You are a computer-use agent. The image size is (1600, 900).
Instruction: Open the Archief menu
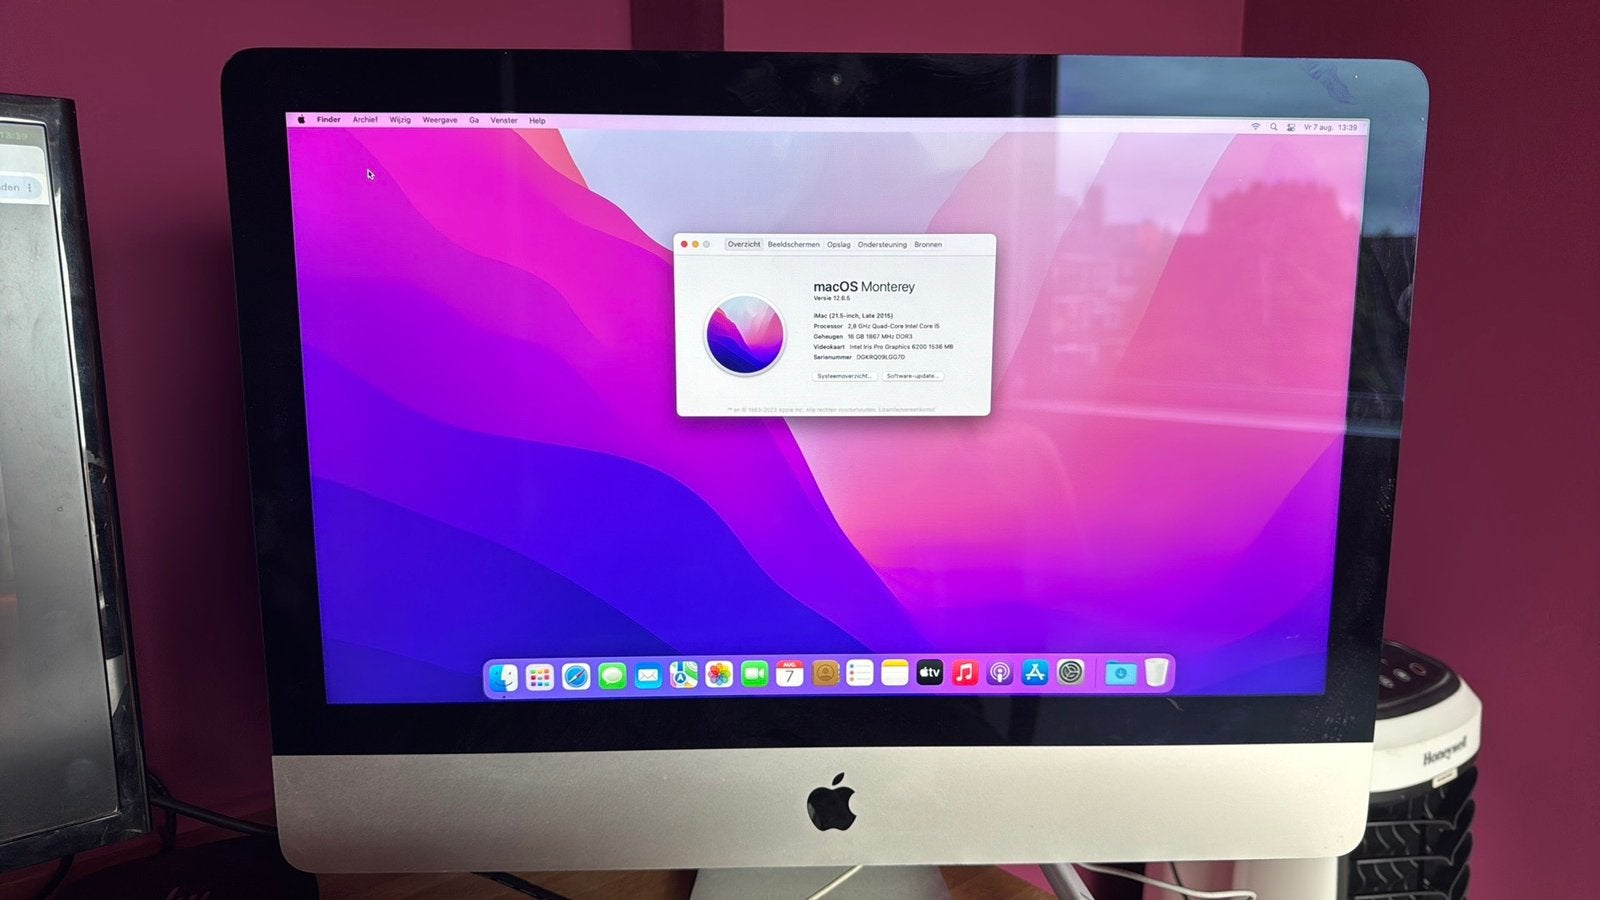[x=365, y=119]
